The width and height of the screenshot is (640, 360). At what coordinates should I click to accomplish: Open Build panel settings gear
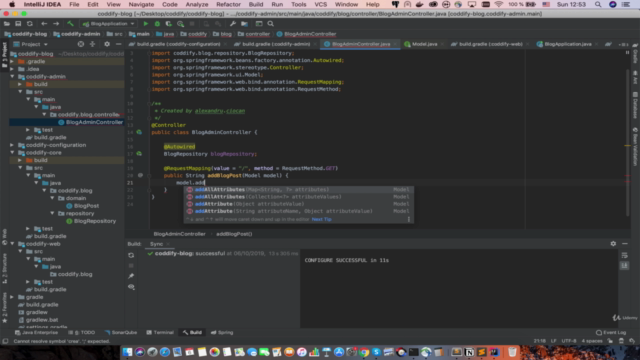click(613, 244)
